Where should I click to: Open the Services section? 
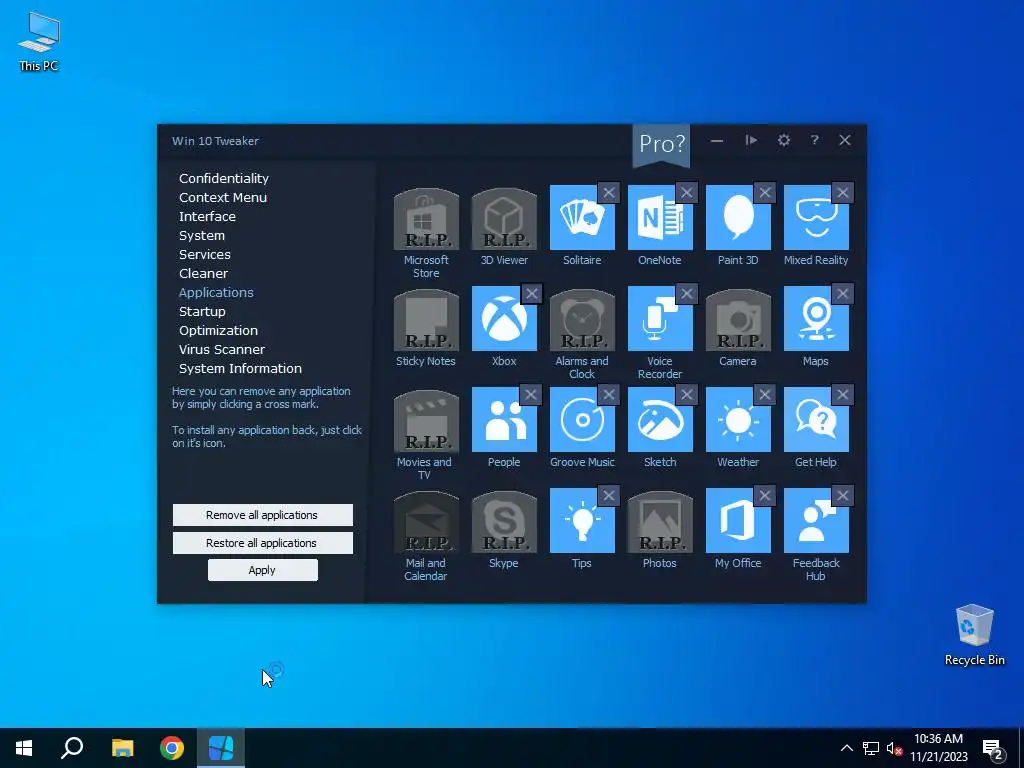(204, 254)
